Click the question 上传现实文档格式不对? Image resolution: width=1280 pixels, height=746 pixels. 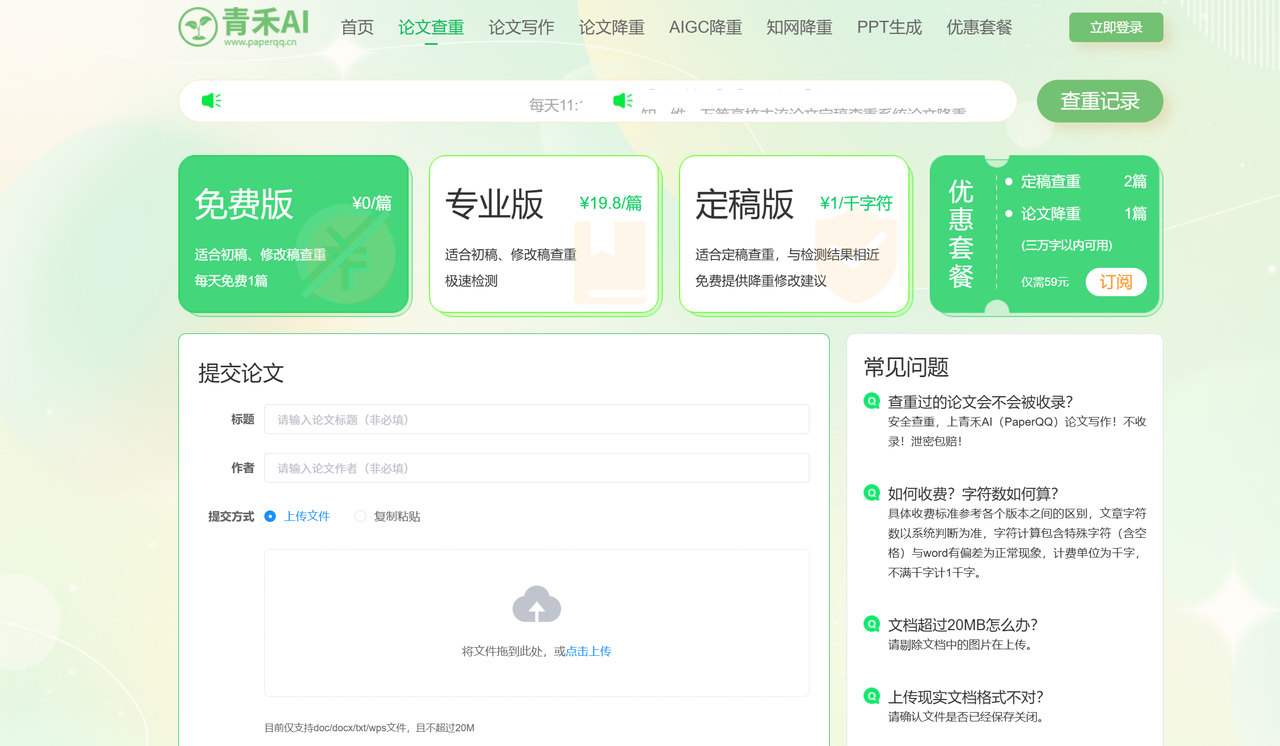(x=966, y=697)
